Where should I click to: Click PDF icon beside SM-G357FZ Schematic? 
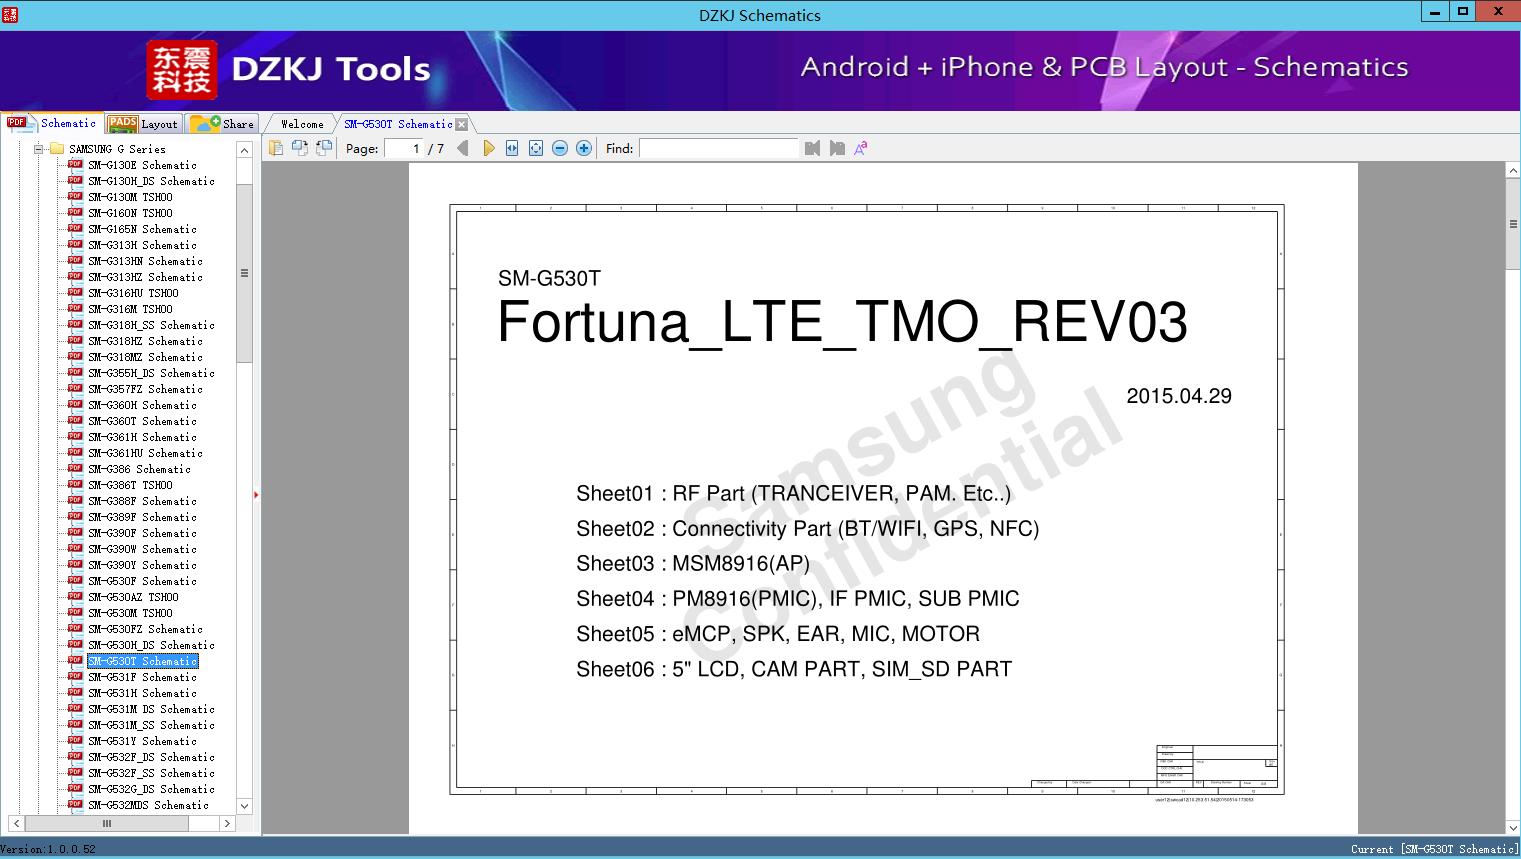click(x=75, y=389)
